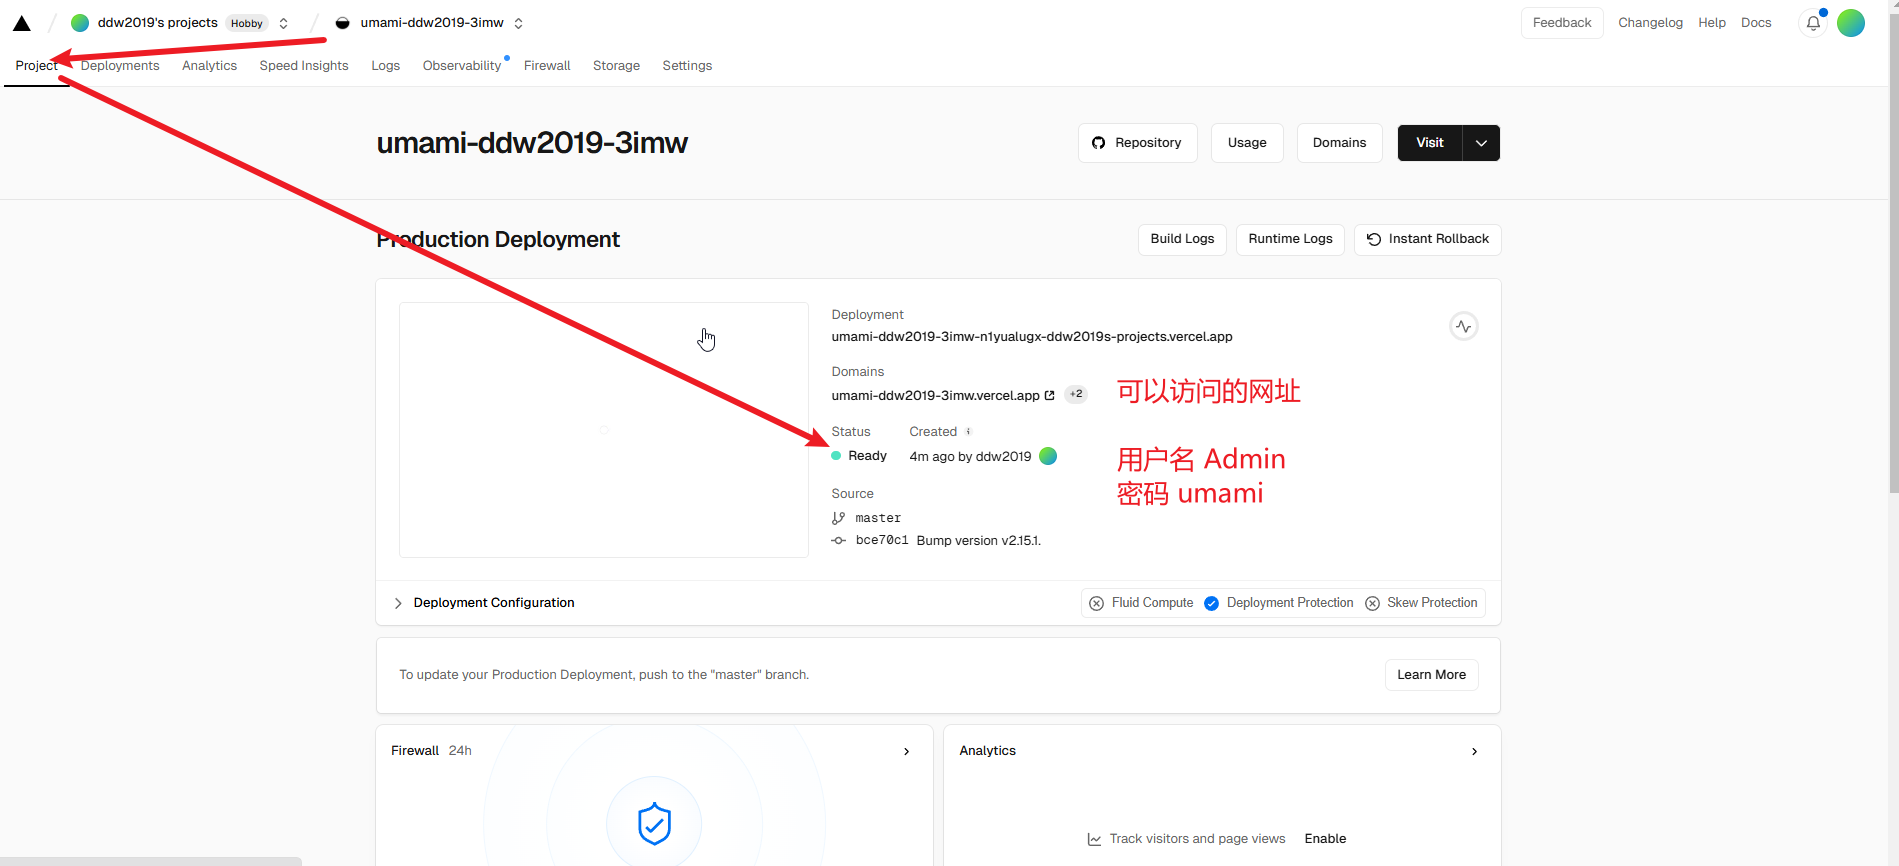
Task: Click the Deployment Protection label
Action: pos(1290,603)
